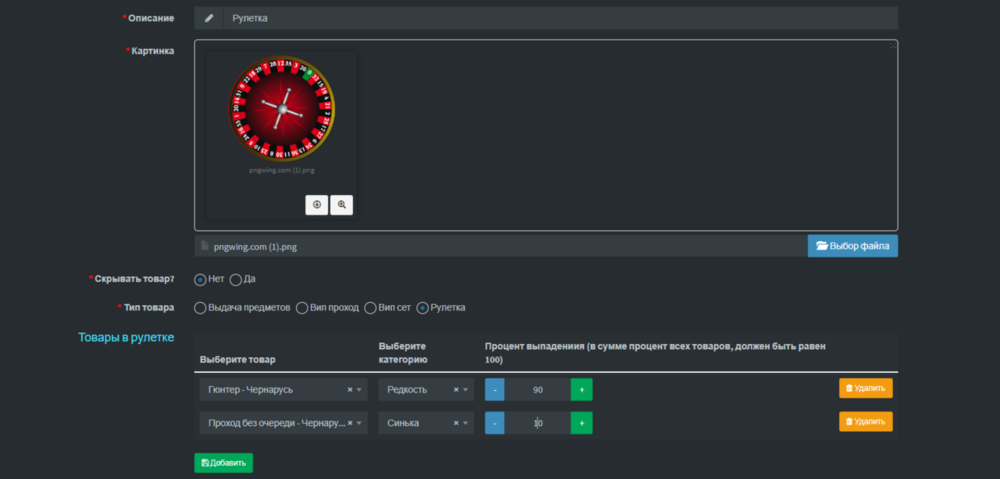Click the pngwing.com (1).png caption under thumbnail
This screenshot has height=479, width=1000.
tap(281, 170)
